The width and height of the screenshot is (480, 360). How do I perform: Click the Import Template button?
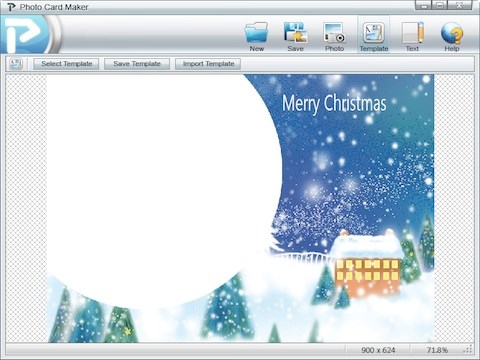[208, 64]
